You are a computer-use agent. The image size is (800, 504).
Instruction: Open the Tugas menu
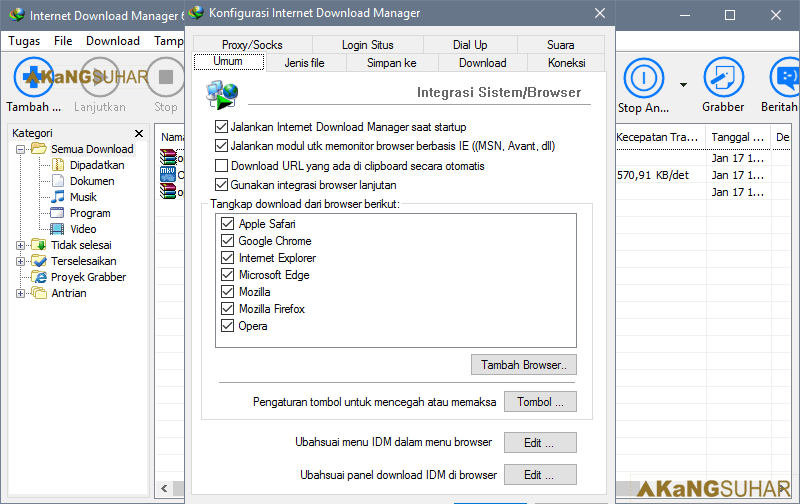24,41
